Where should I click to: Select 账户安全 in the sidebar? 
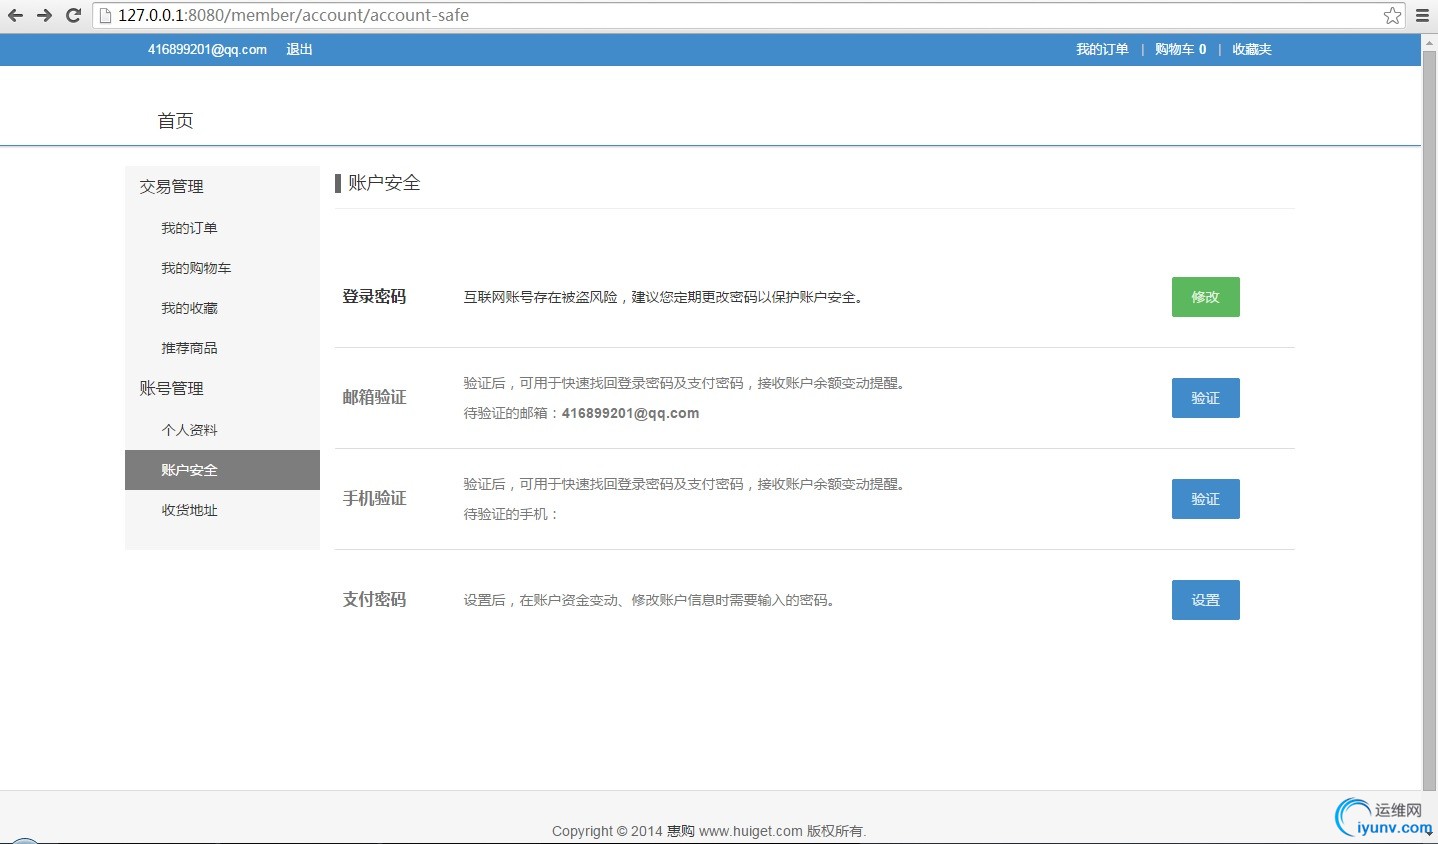tap(222, 470)
